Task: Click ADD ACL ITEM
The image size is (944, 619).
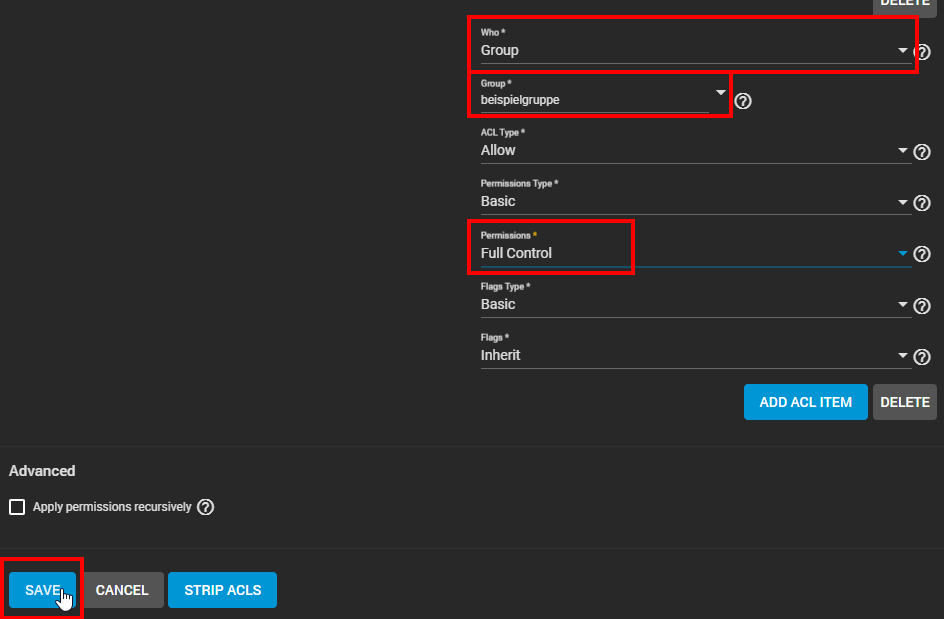Action: pos(805,402)
